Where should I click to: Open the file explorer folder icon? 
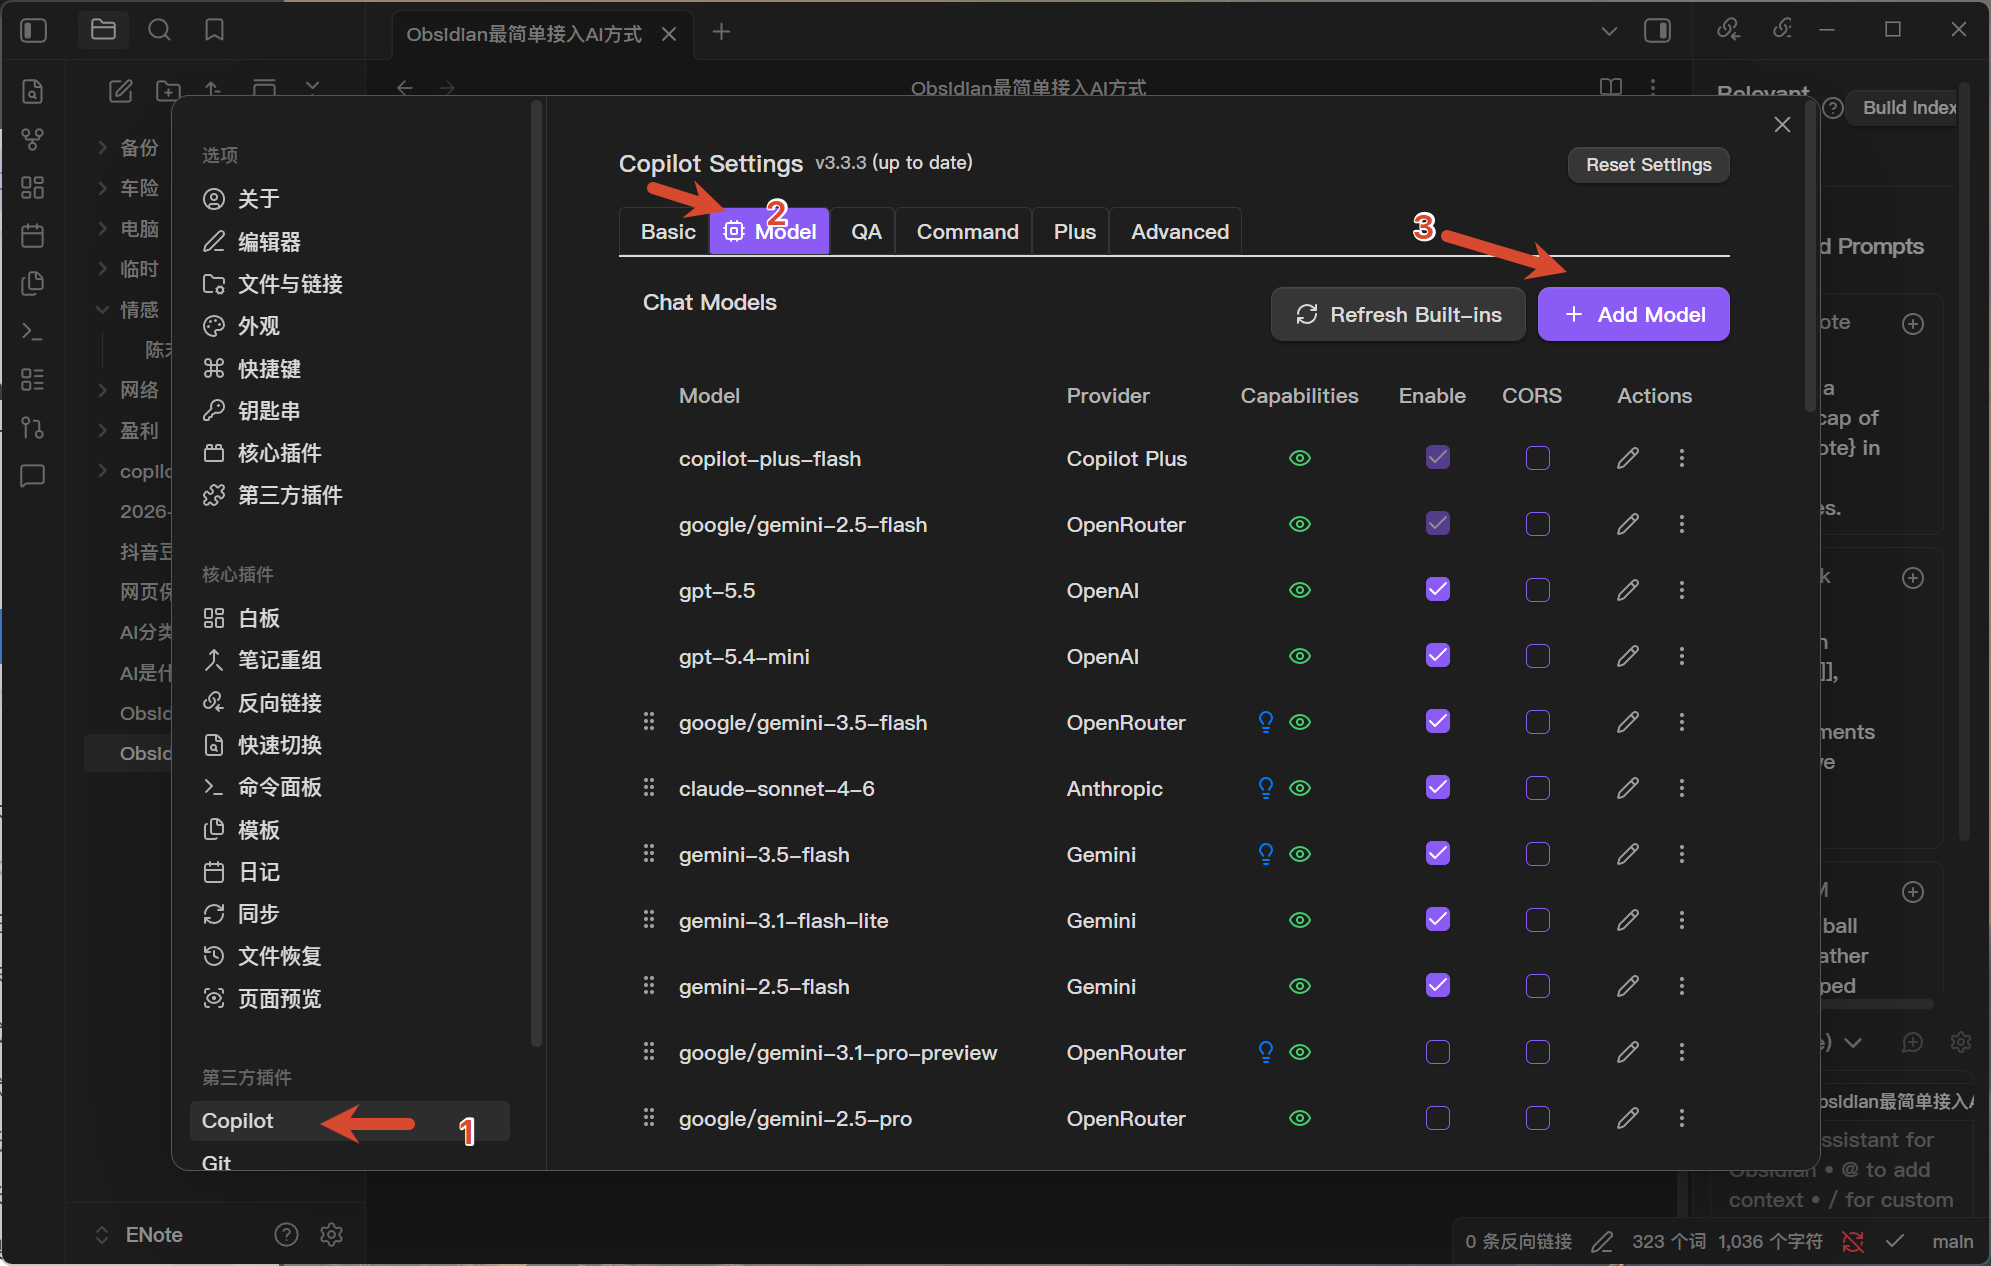103,30
